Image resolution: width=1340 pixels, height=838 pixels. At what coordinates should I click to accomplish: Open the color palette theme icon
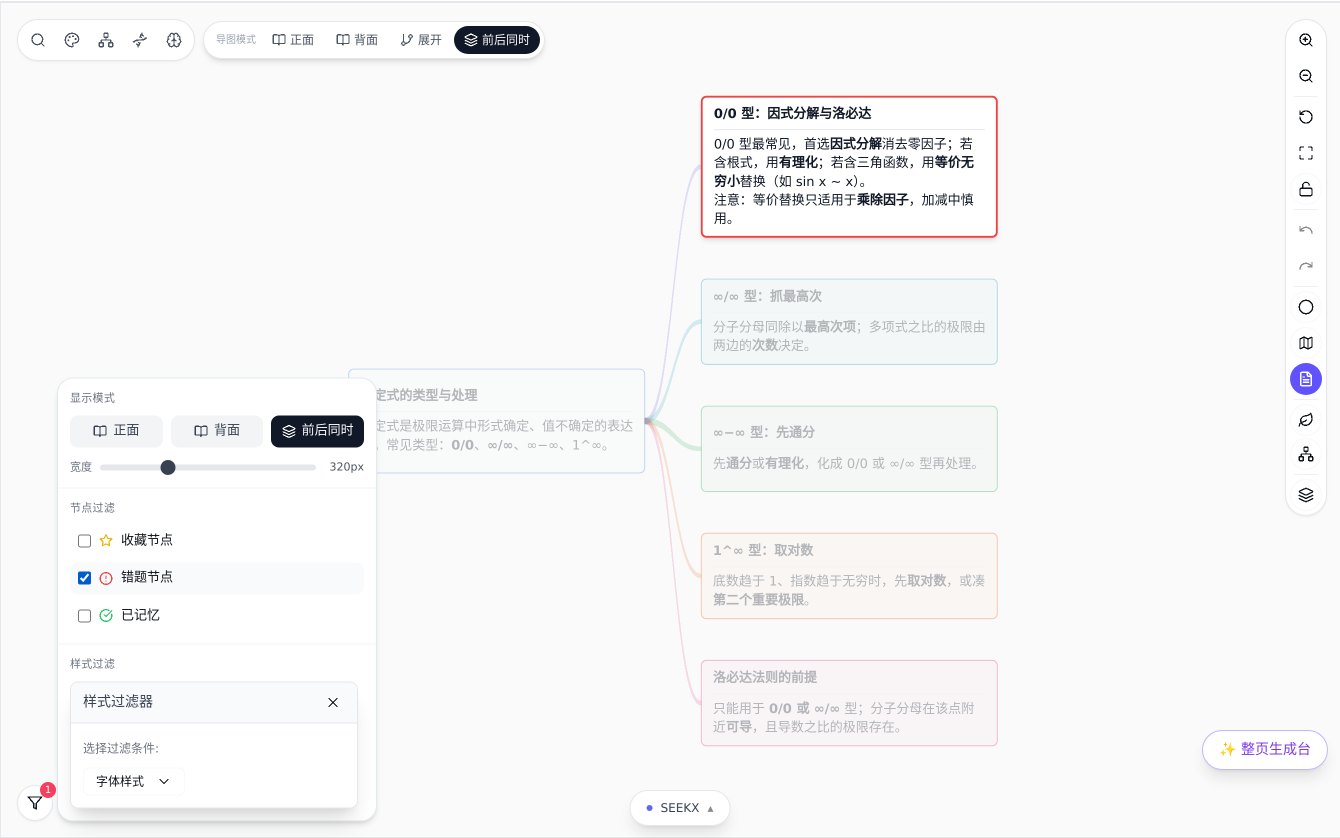click(x=72, y=40)
